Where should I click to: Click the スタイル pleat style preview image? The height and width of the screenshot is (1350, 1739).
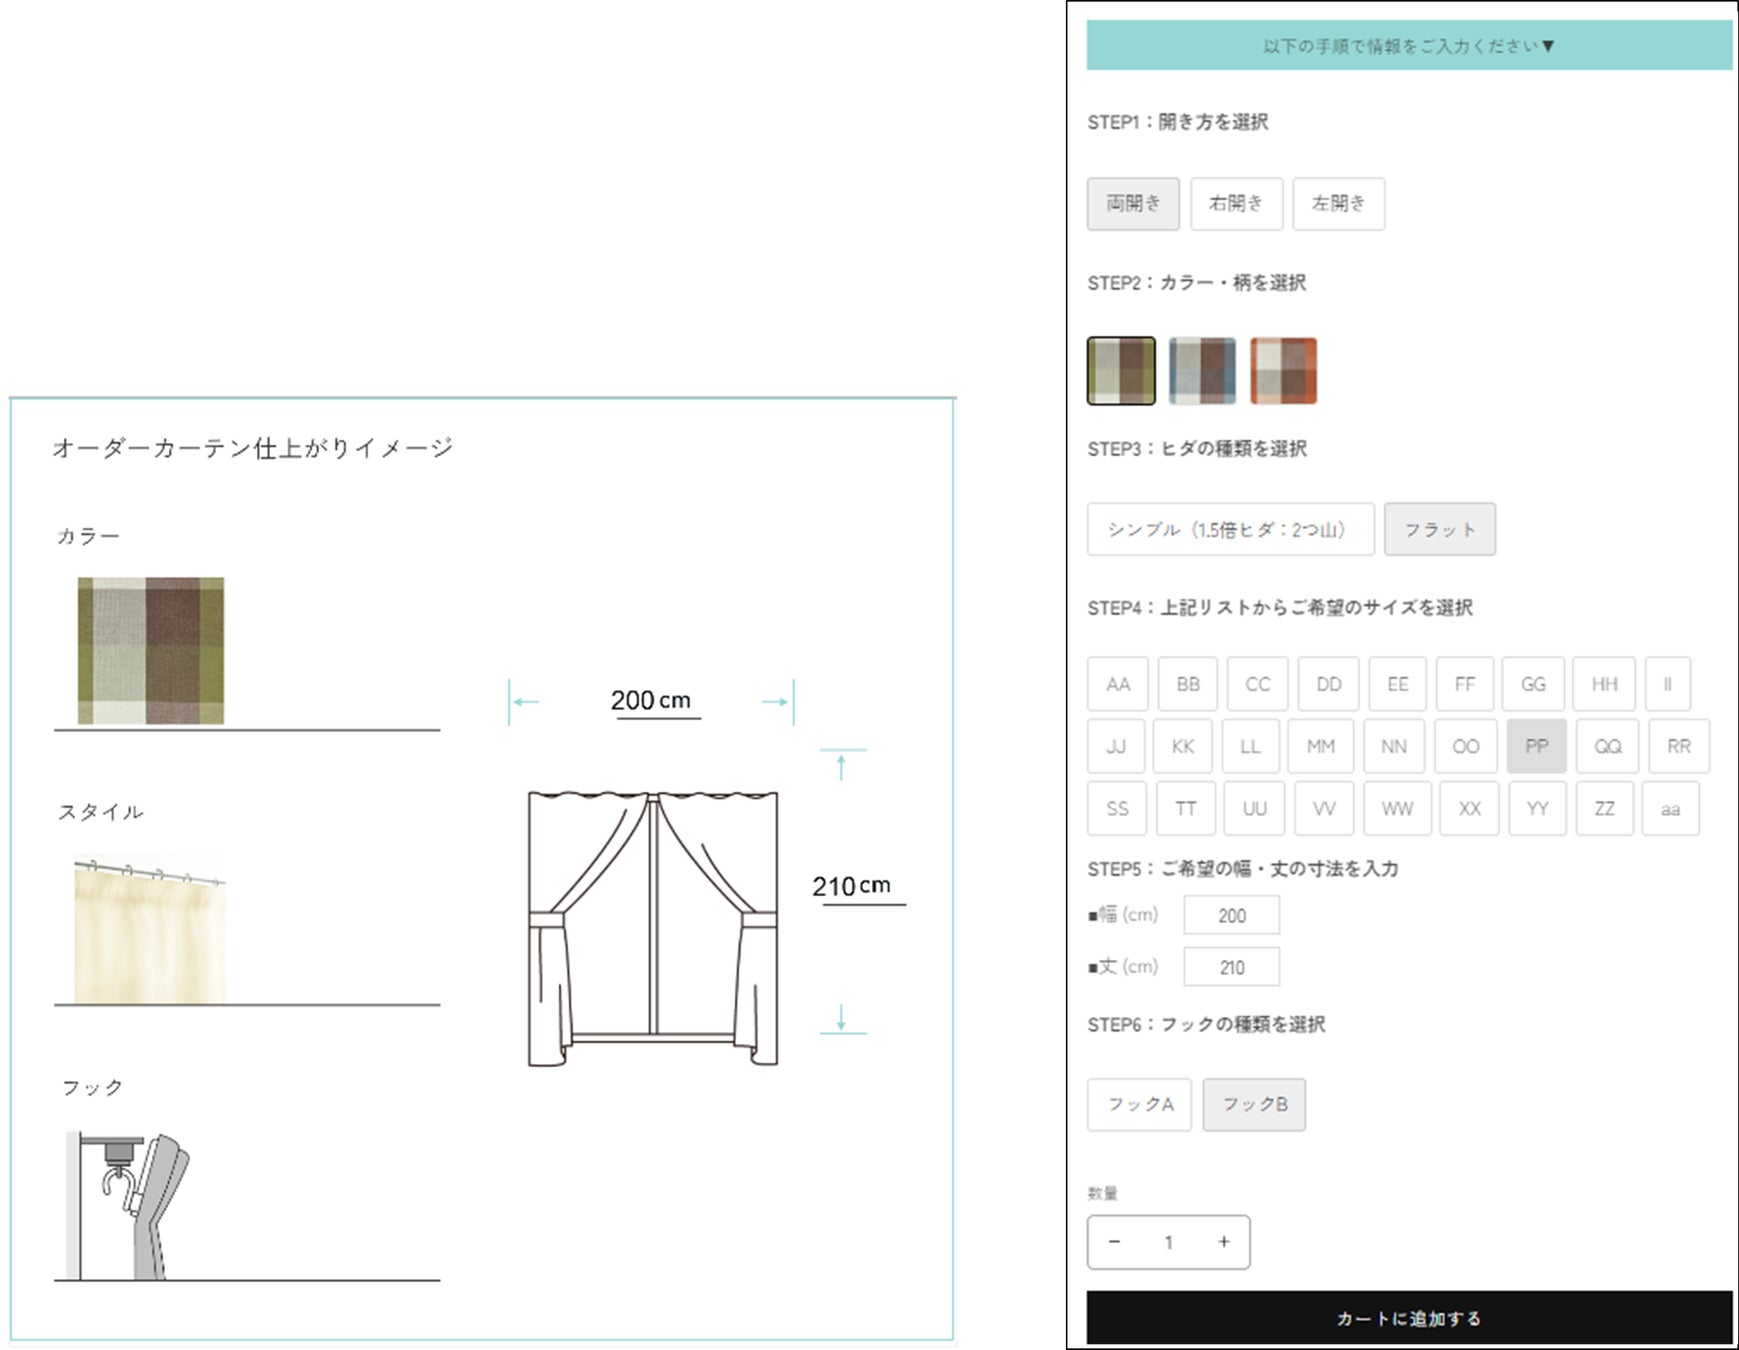[x=150, y=929]
